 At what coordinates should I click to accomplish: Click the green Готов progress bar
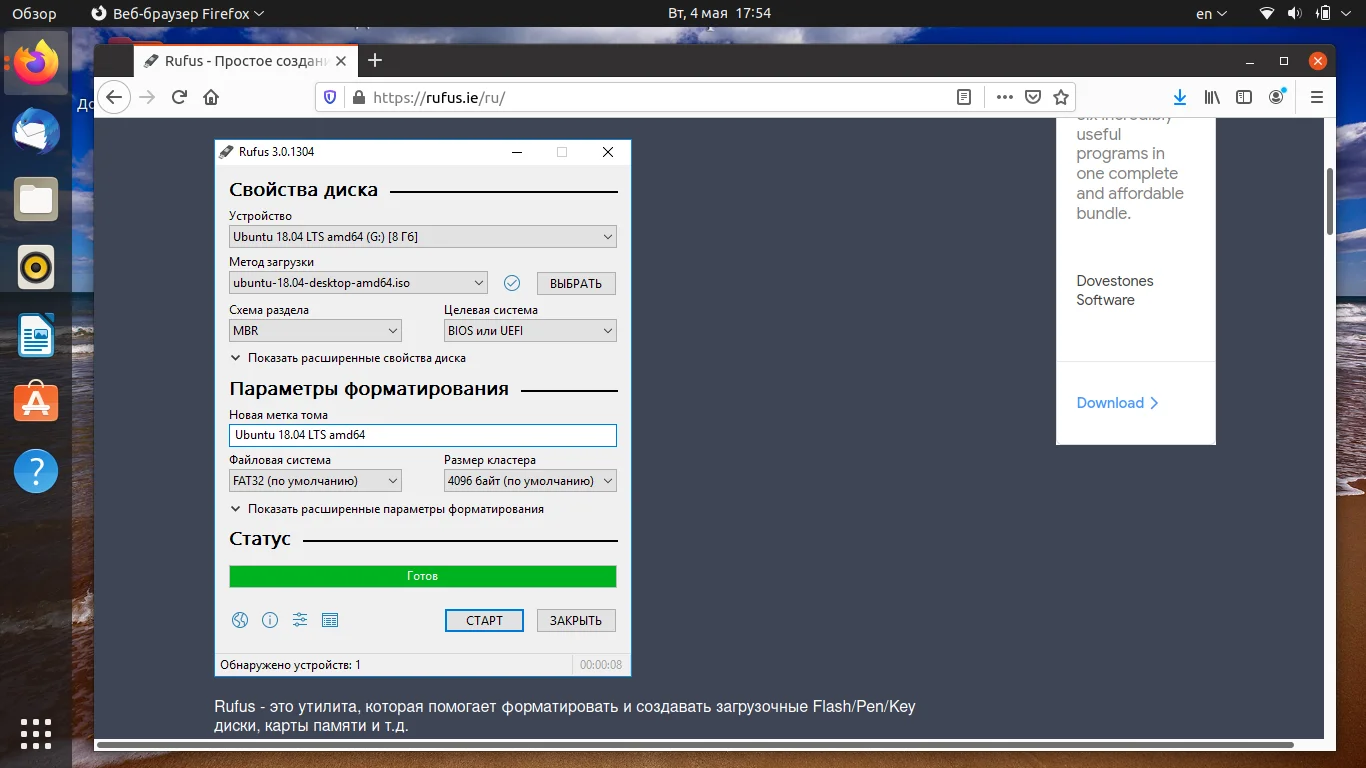422,576
